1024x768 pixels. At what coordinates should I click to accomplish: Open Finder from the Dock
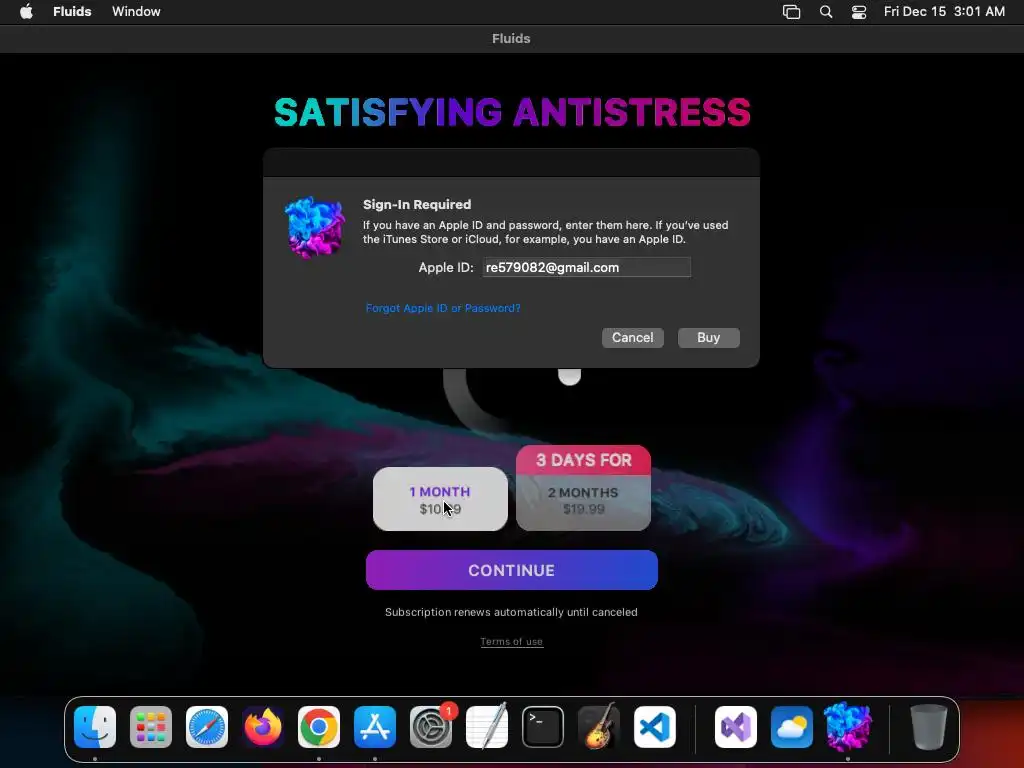point(95,727)
